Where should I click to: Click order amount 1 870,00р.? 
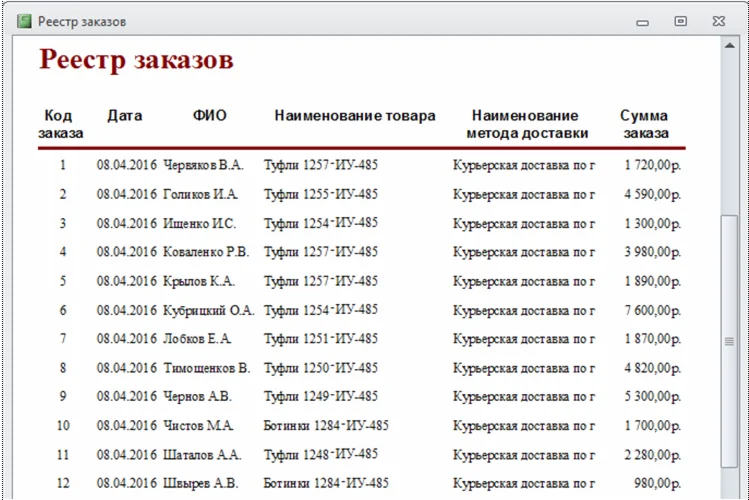pos(653,339)
